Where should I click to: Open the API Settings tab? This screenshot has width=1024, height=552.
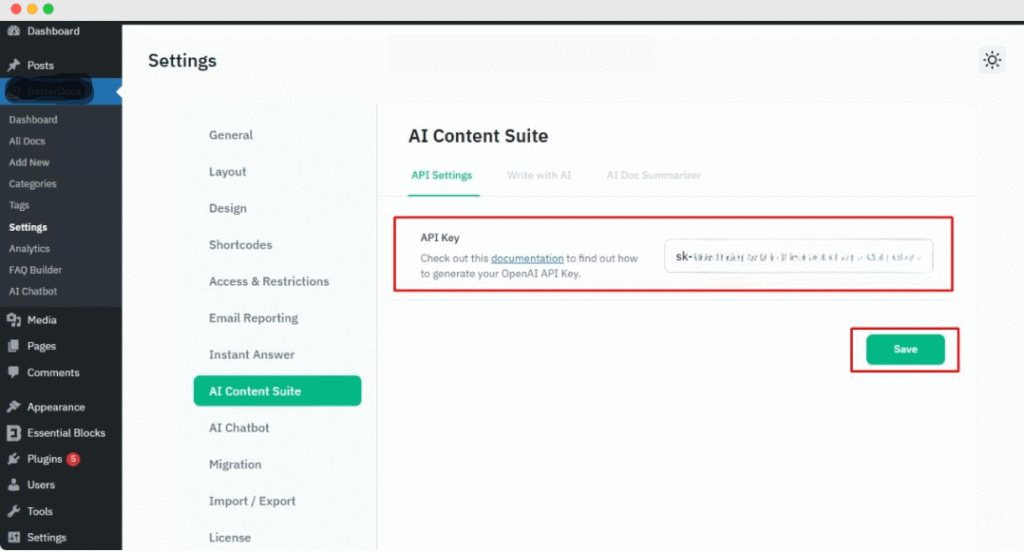(441, 175)
